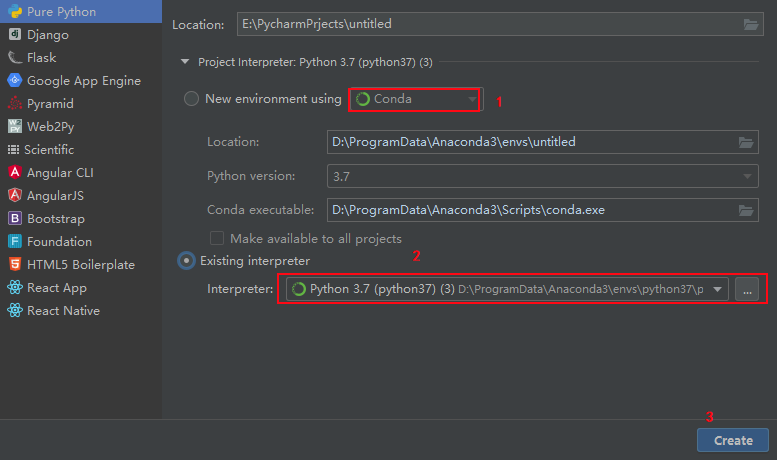Collapse the Project Interpreter section
Viewport: 777px width, 460px height.
185,62
